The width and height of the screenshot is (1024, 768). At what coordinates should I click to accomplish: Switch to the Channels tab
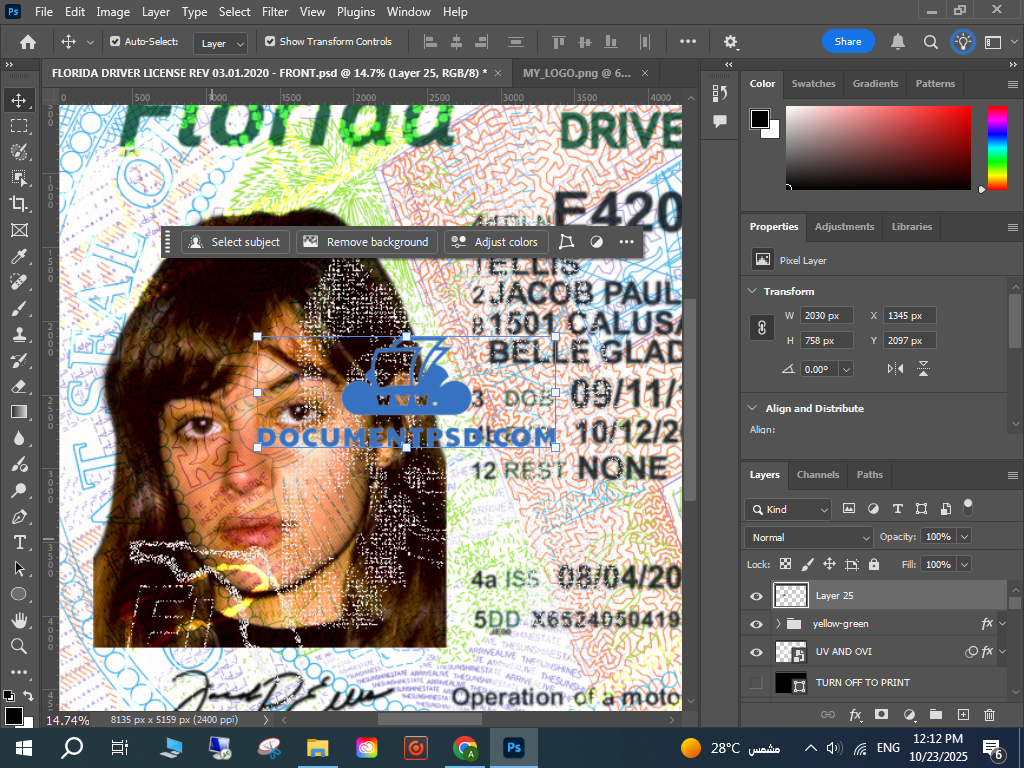pyautogui.click(x=817, y=475)
